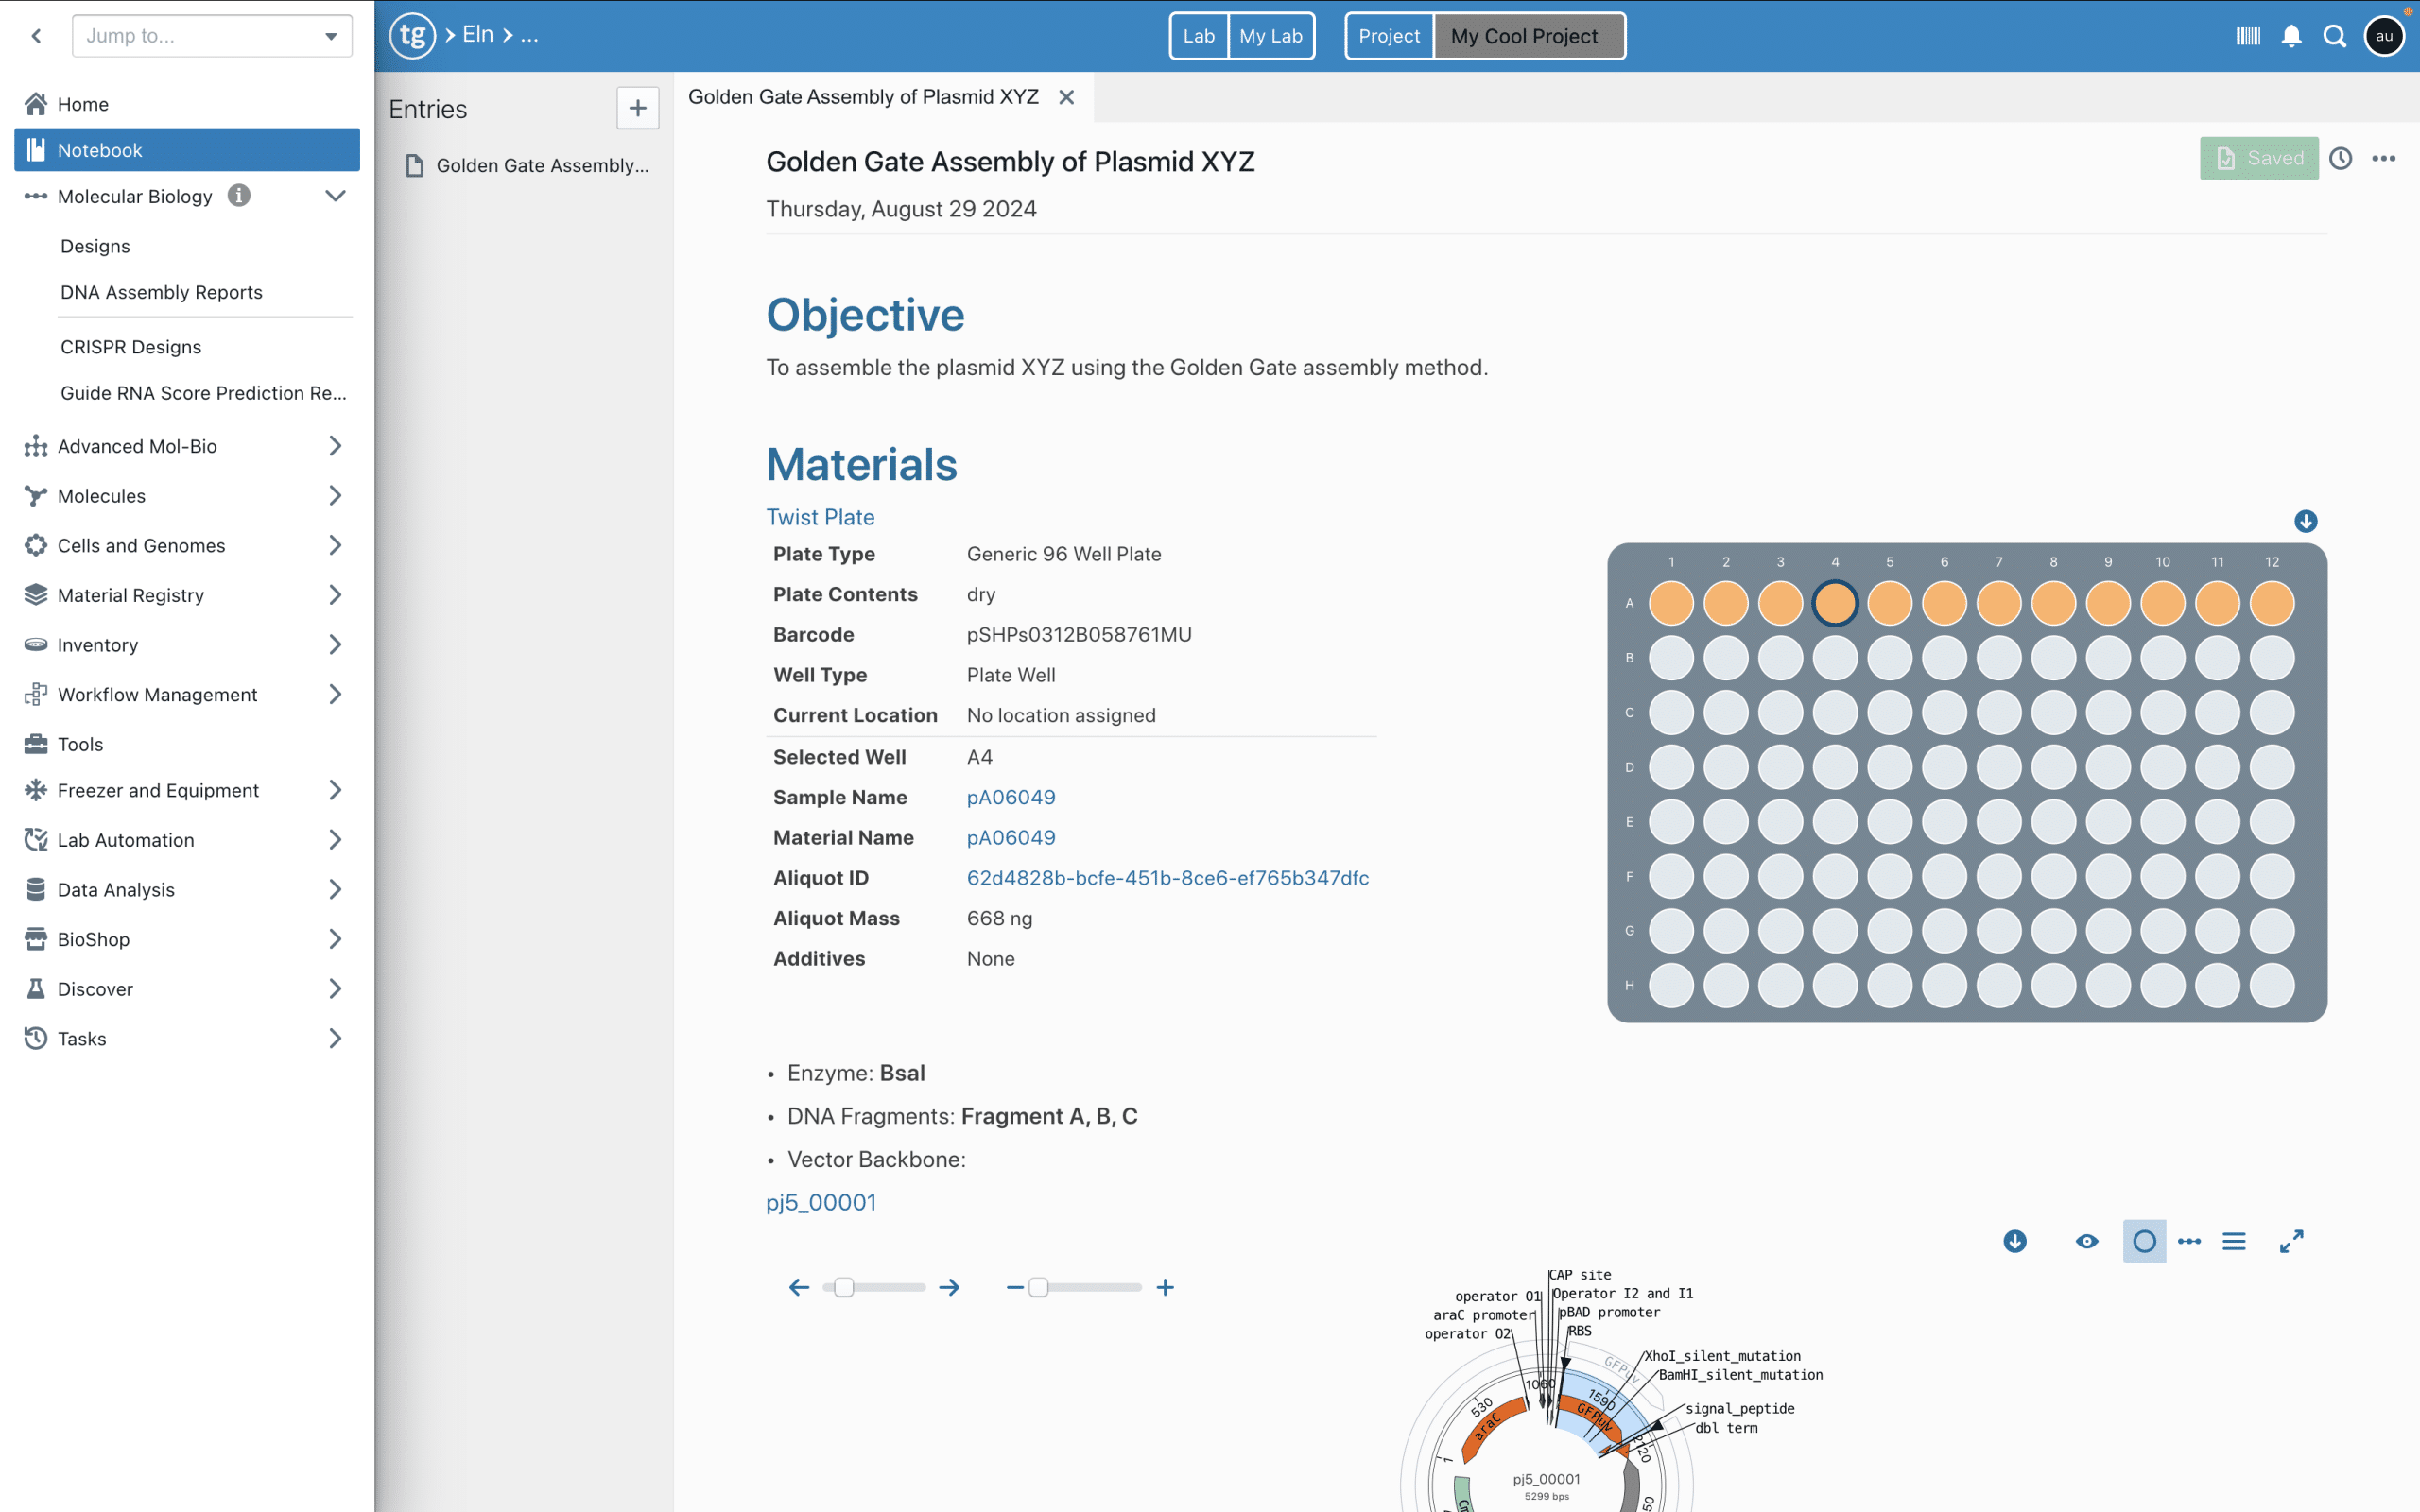The width and height of the screenshot is (2420, 1512).
Task: Open the barcode scanner tool
Action: [2247, 35]
